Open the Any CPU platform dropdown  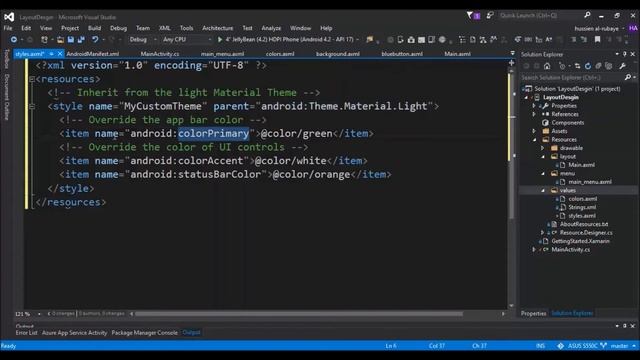pos(210,40)
